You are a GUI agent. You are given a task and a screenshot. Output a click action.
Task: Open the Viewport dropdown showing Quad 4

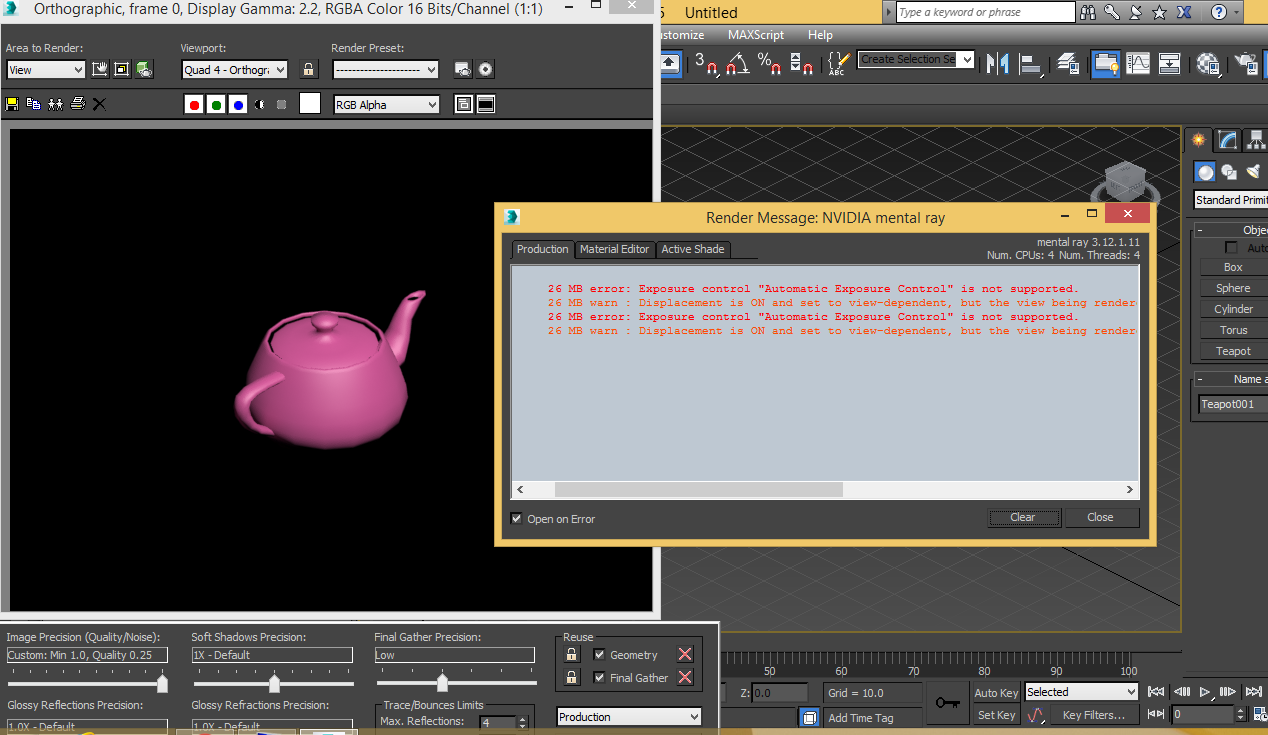pyautogui.click(x=234, y=69)
